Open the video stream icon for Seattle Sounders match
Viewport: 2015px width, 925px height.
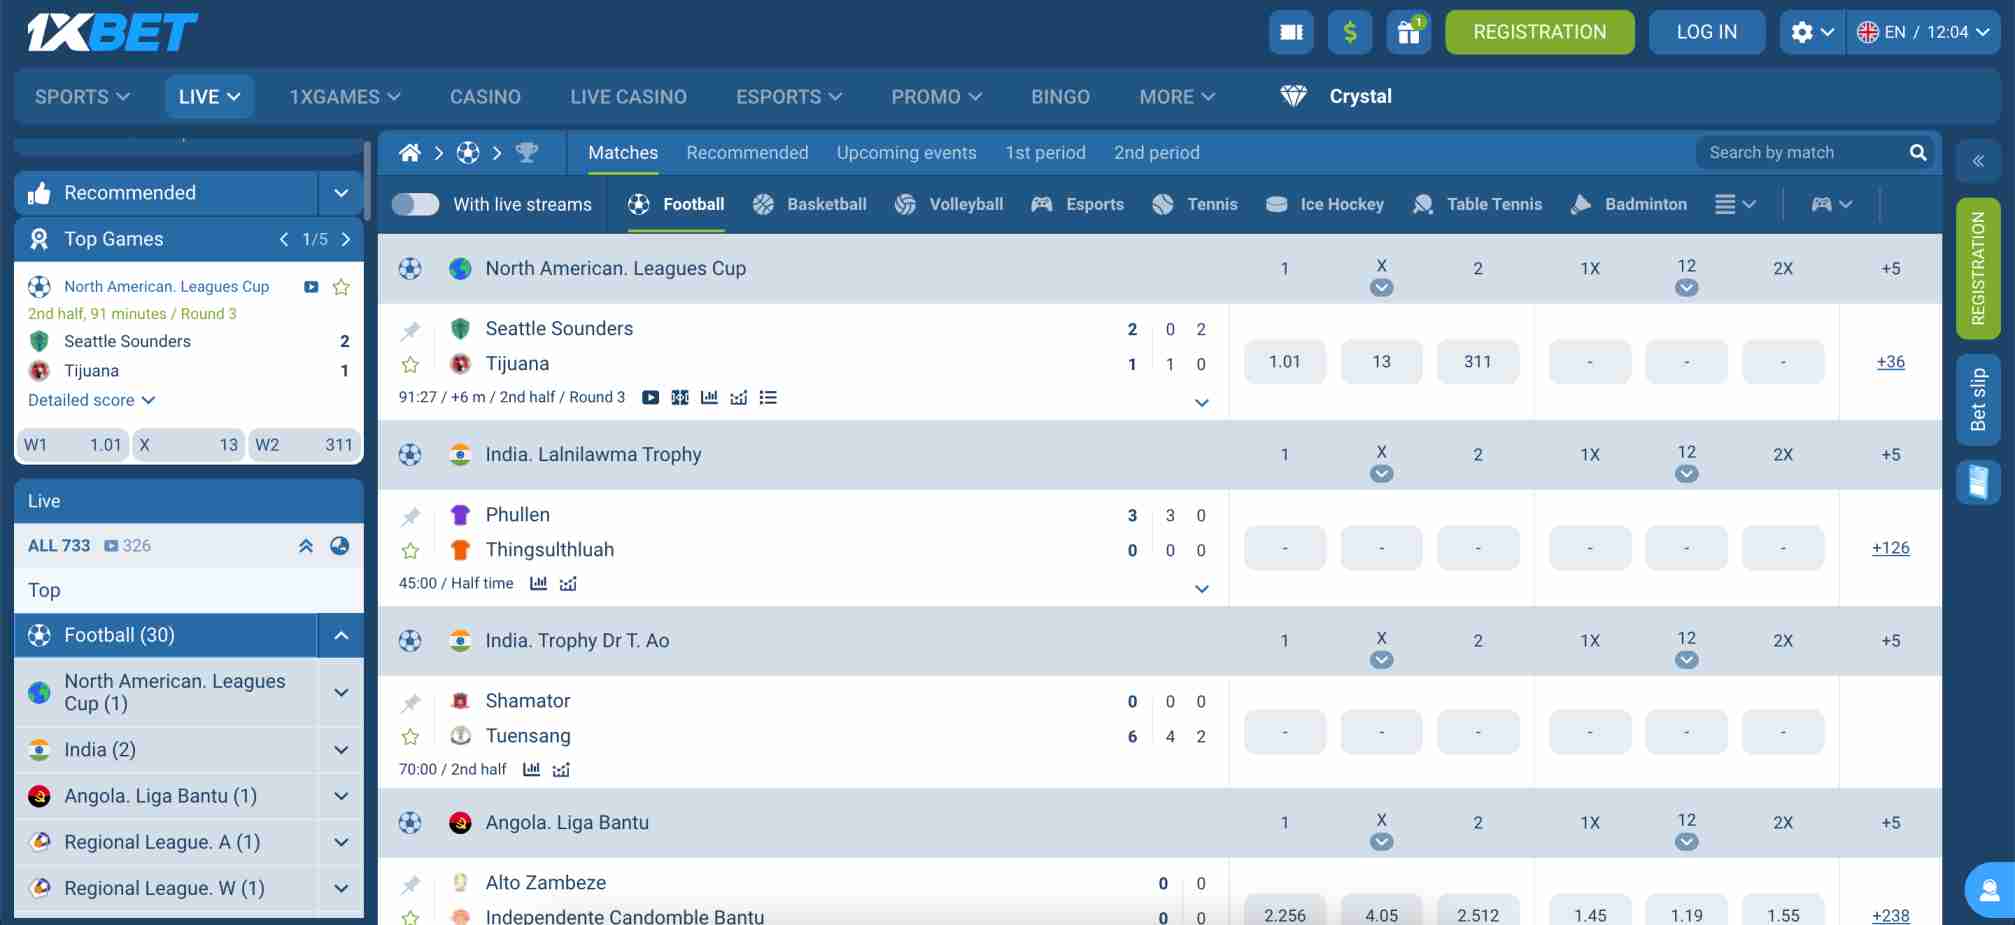pos(650,398)
